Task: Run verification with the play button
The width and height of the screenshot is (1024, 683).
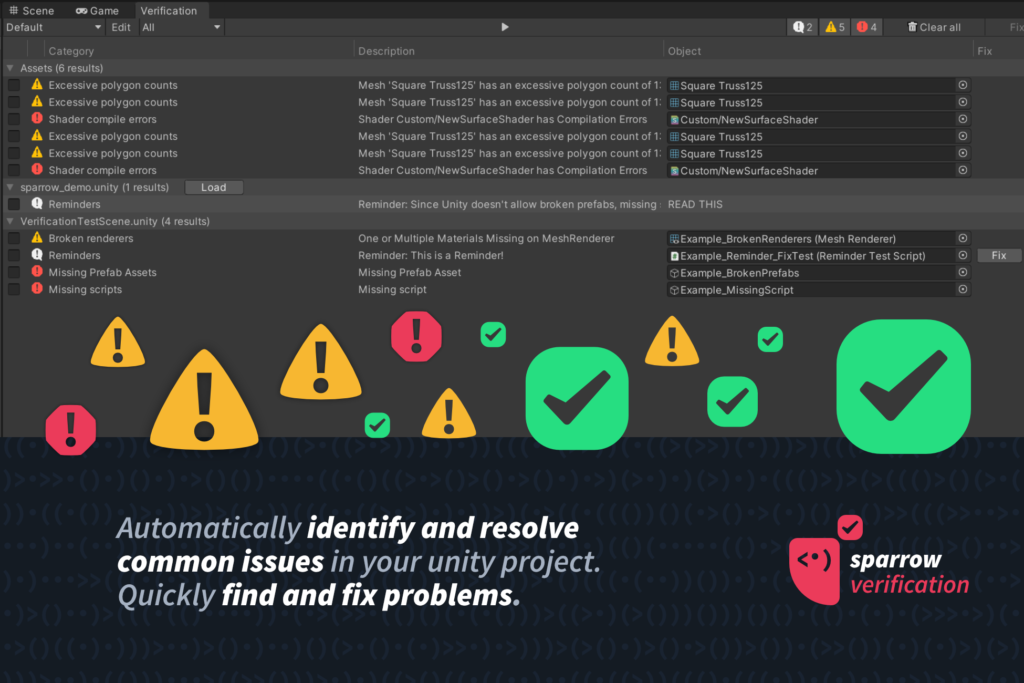Action: (x=505, y=27)
